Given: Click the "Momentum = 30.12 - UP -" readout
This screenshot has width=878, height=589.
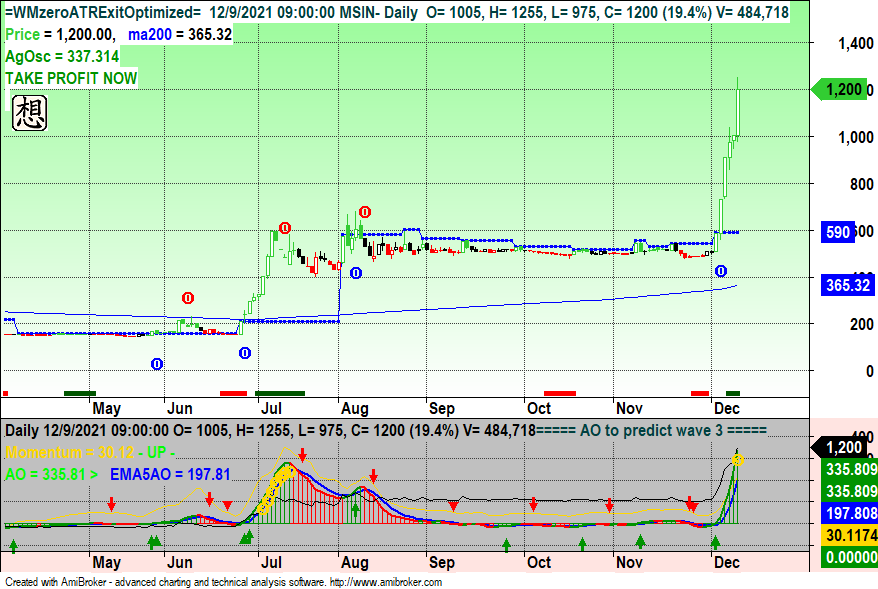Looking at the screenshot, I should (90, 452).
